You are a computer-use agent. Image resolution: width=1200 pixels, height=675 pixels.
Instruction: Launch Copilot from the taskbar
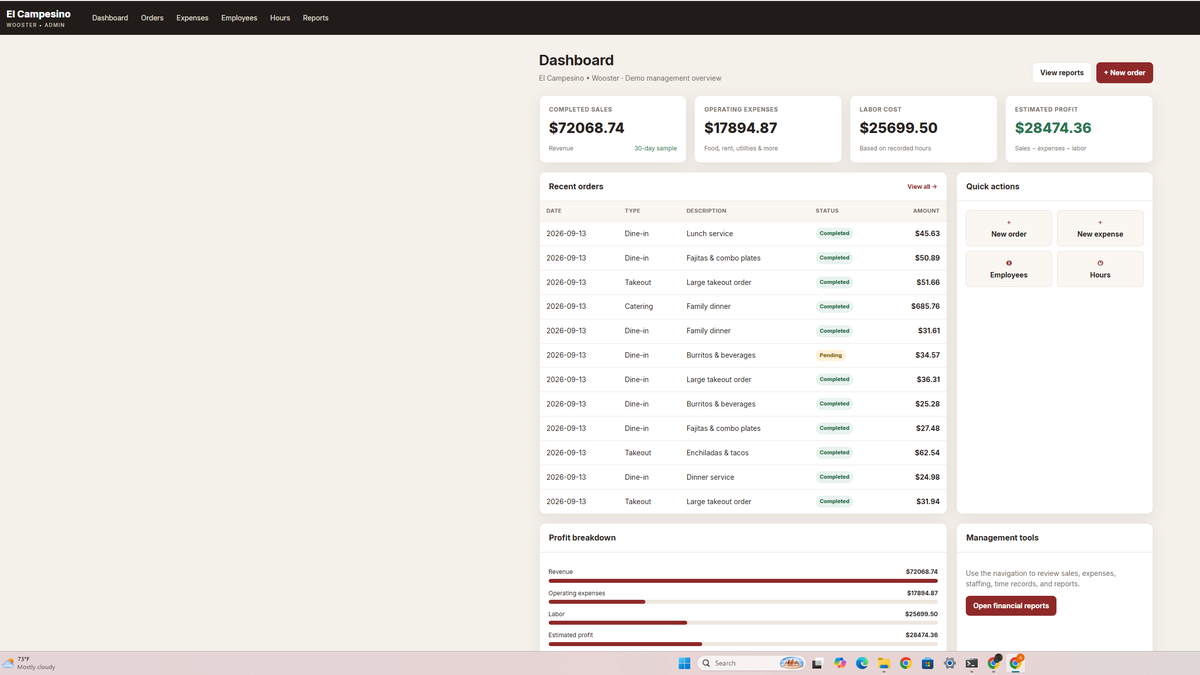(x=840, y=663)
